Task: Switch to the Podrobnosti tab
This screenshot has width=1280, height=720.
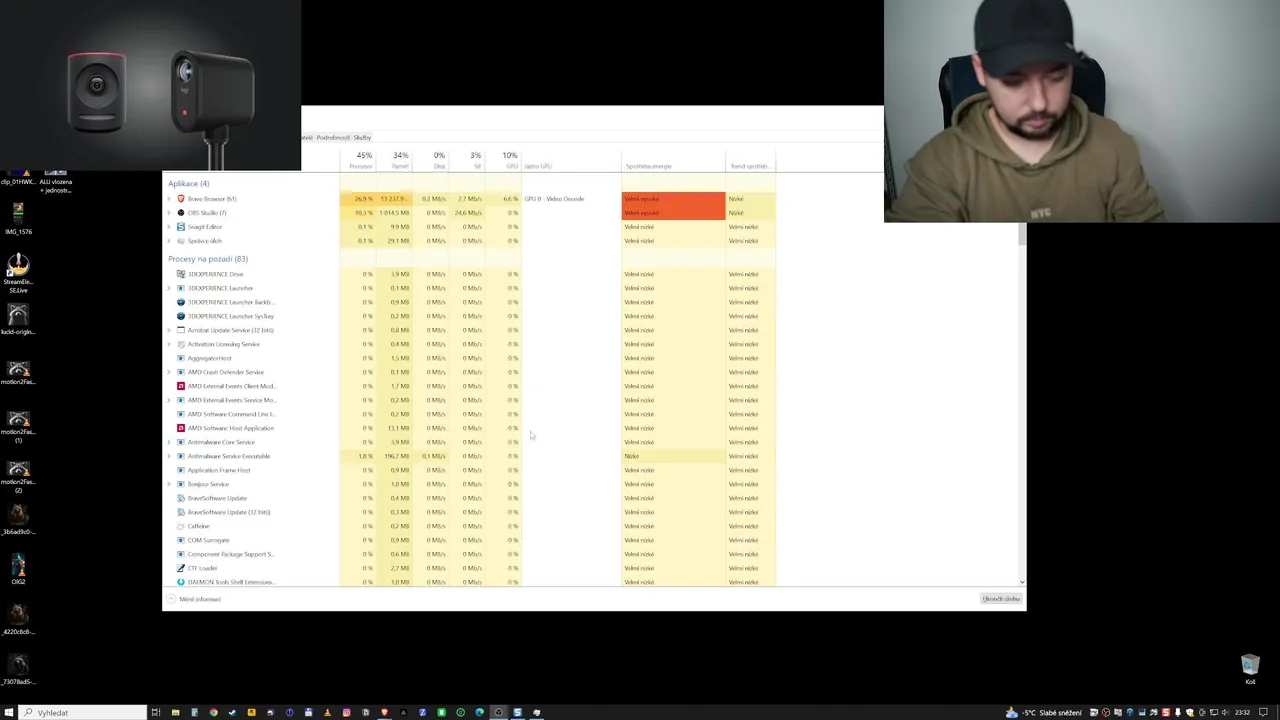Action: pos(333,137)
